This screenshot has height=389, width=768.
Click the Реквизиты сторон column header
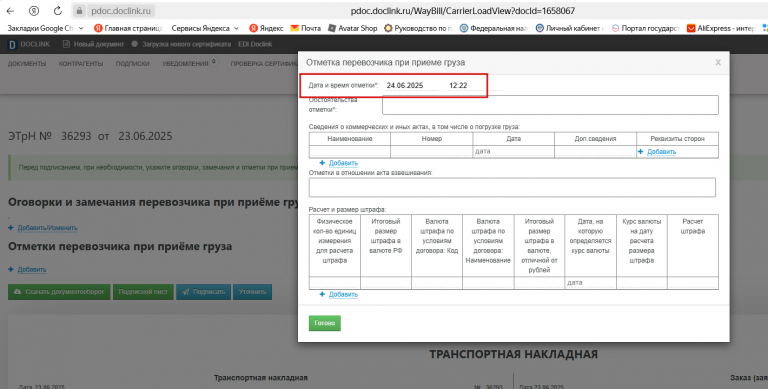click(x=677, y=139)
